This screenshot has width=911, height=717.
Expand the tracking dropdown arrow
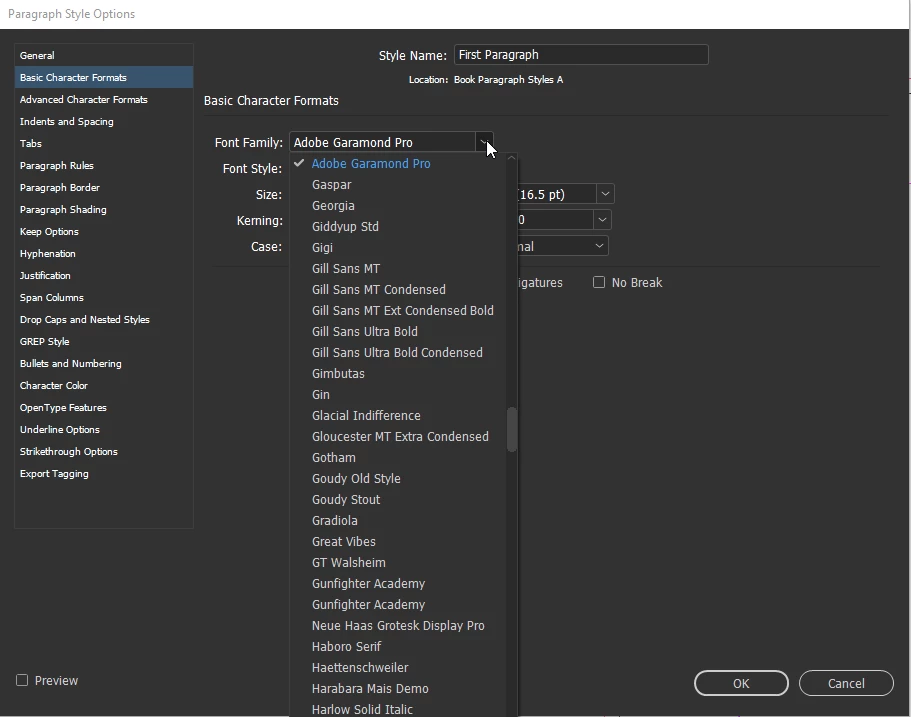602,220
